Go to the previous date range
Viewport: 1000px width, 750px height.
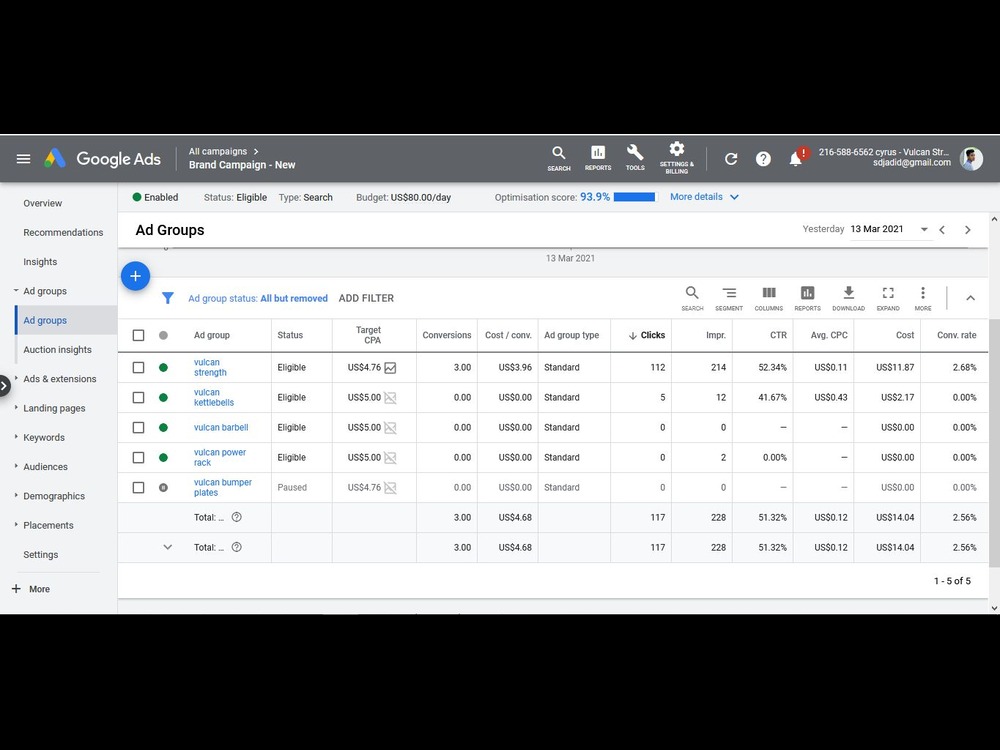pyautogui.click(x=942, y=230)
